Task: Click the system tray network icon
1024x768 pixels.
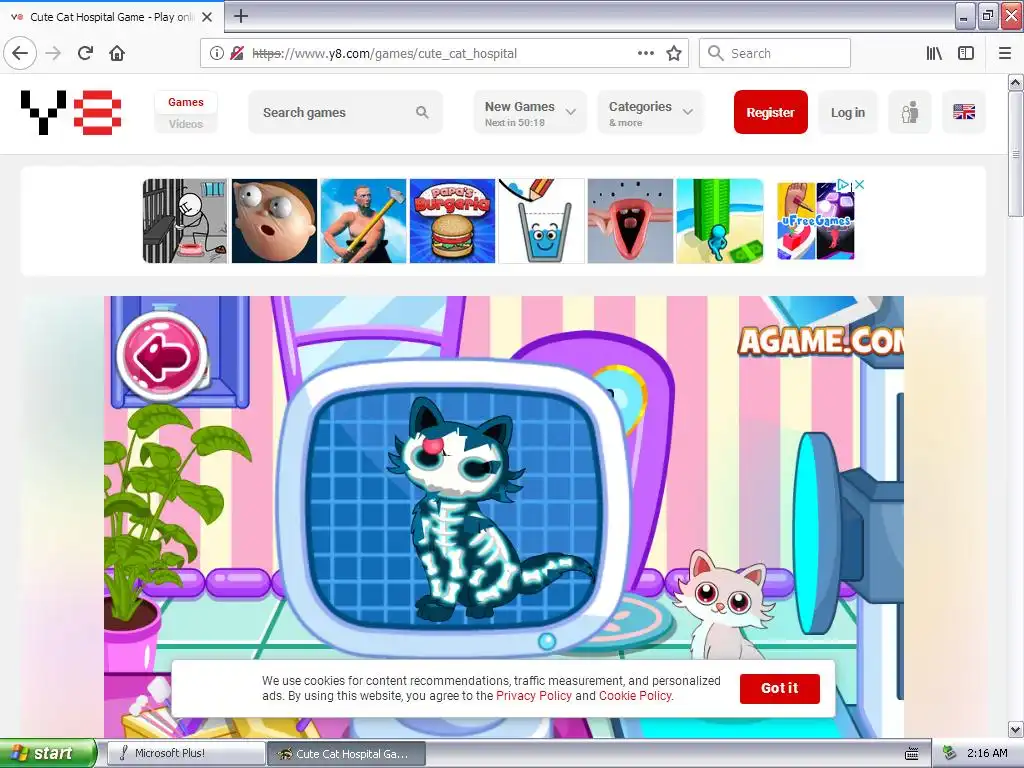Action: [950, 754]
